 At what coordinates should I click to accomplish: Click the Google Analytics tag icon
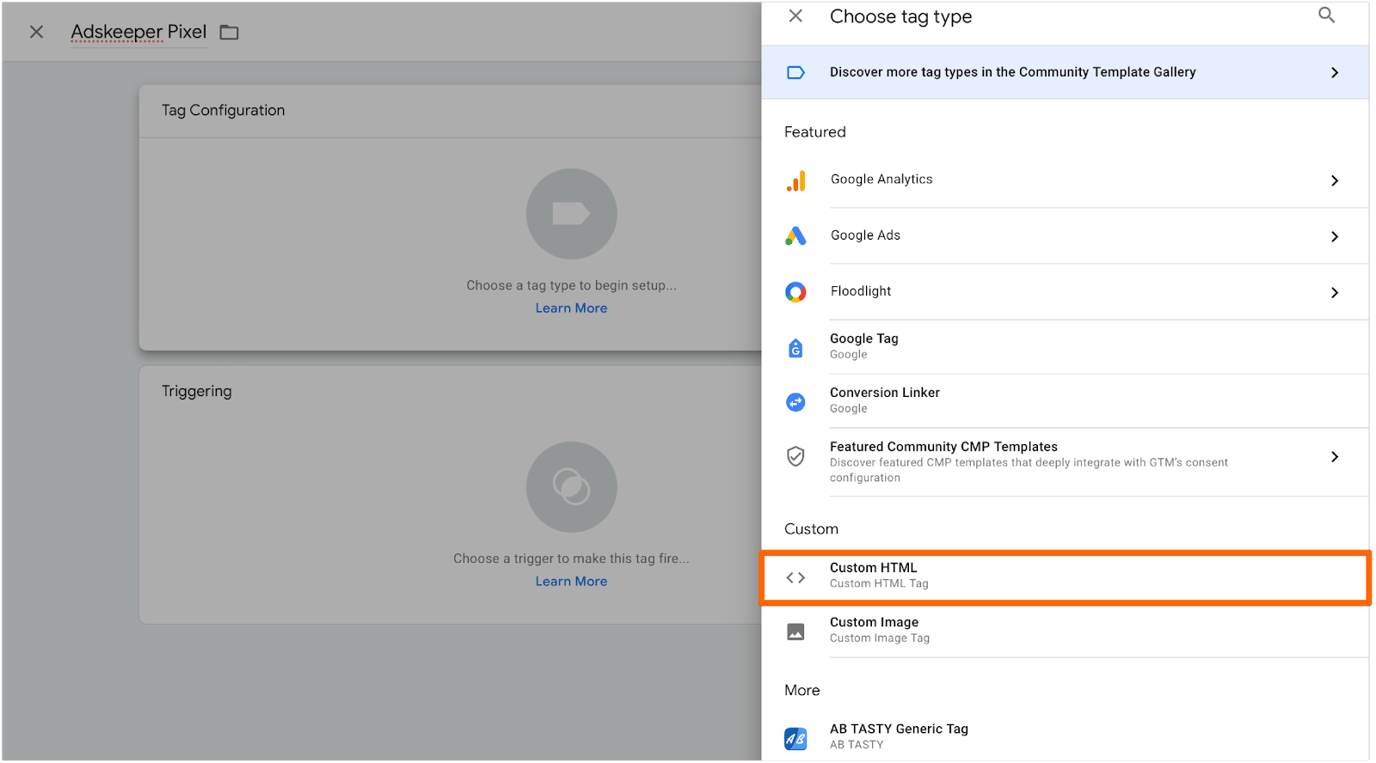(795, 181)
